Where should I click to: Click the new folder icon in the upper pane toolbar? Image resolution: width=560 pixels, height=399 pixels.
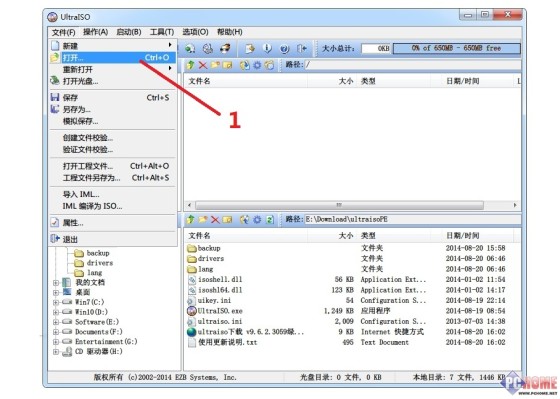click(x=215, y=65)
